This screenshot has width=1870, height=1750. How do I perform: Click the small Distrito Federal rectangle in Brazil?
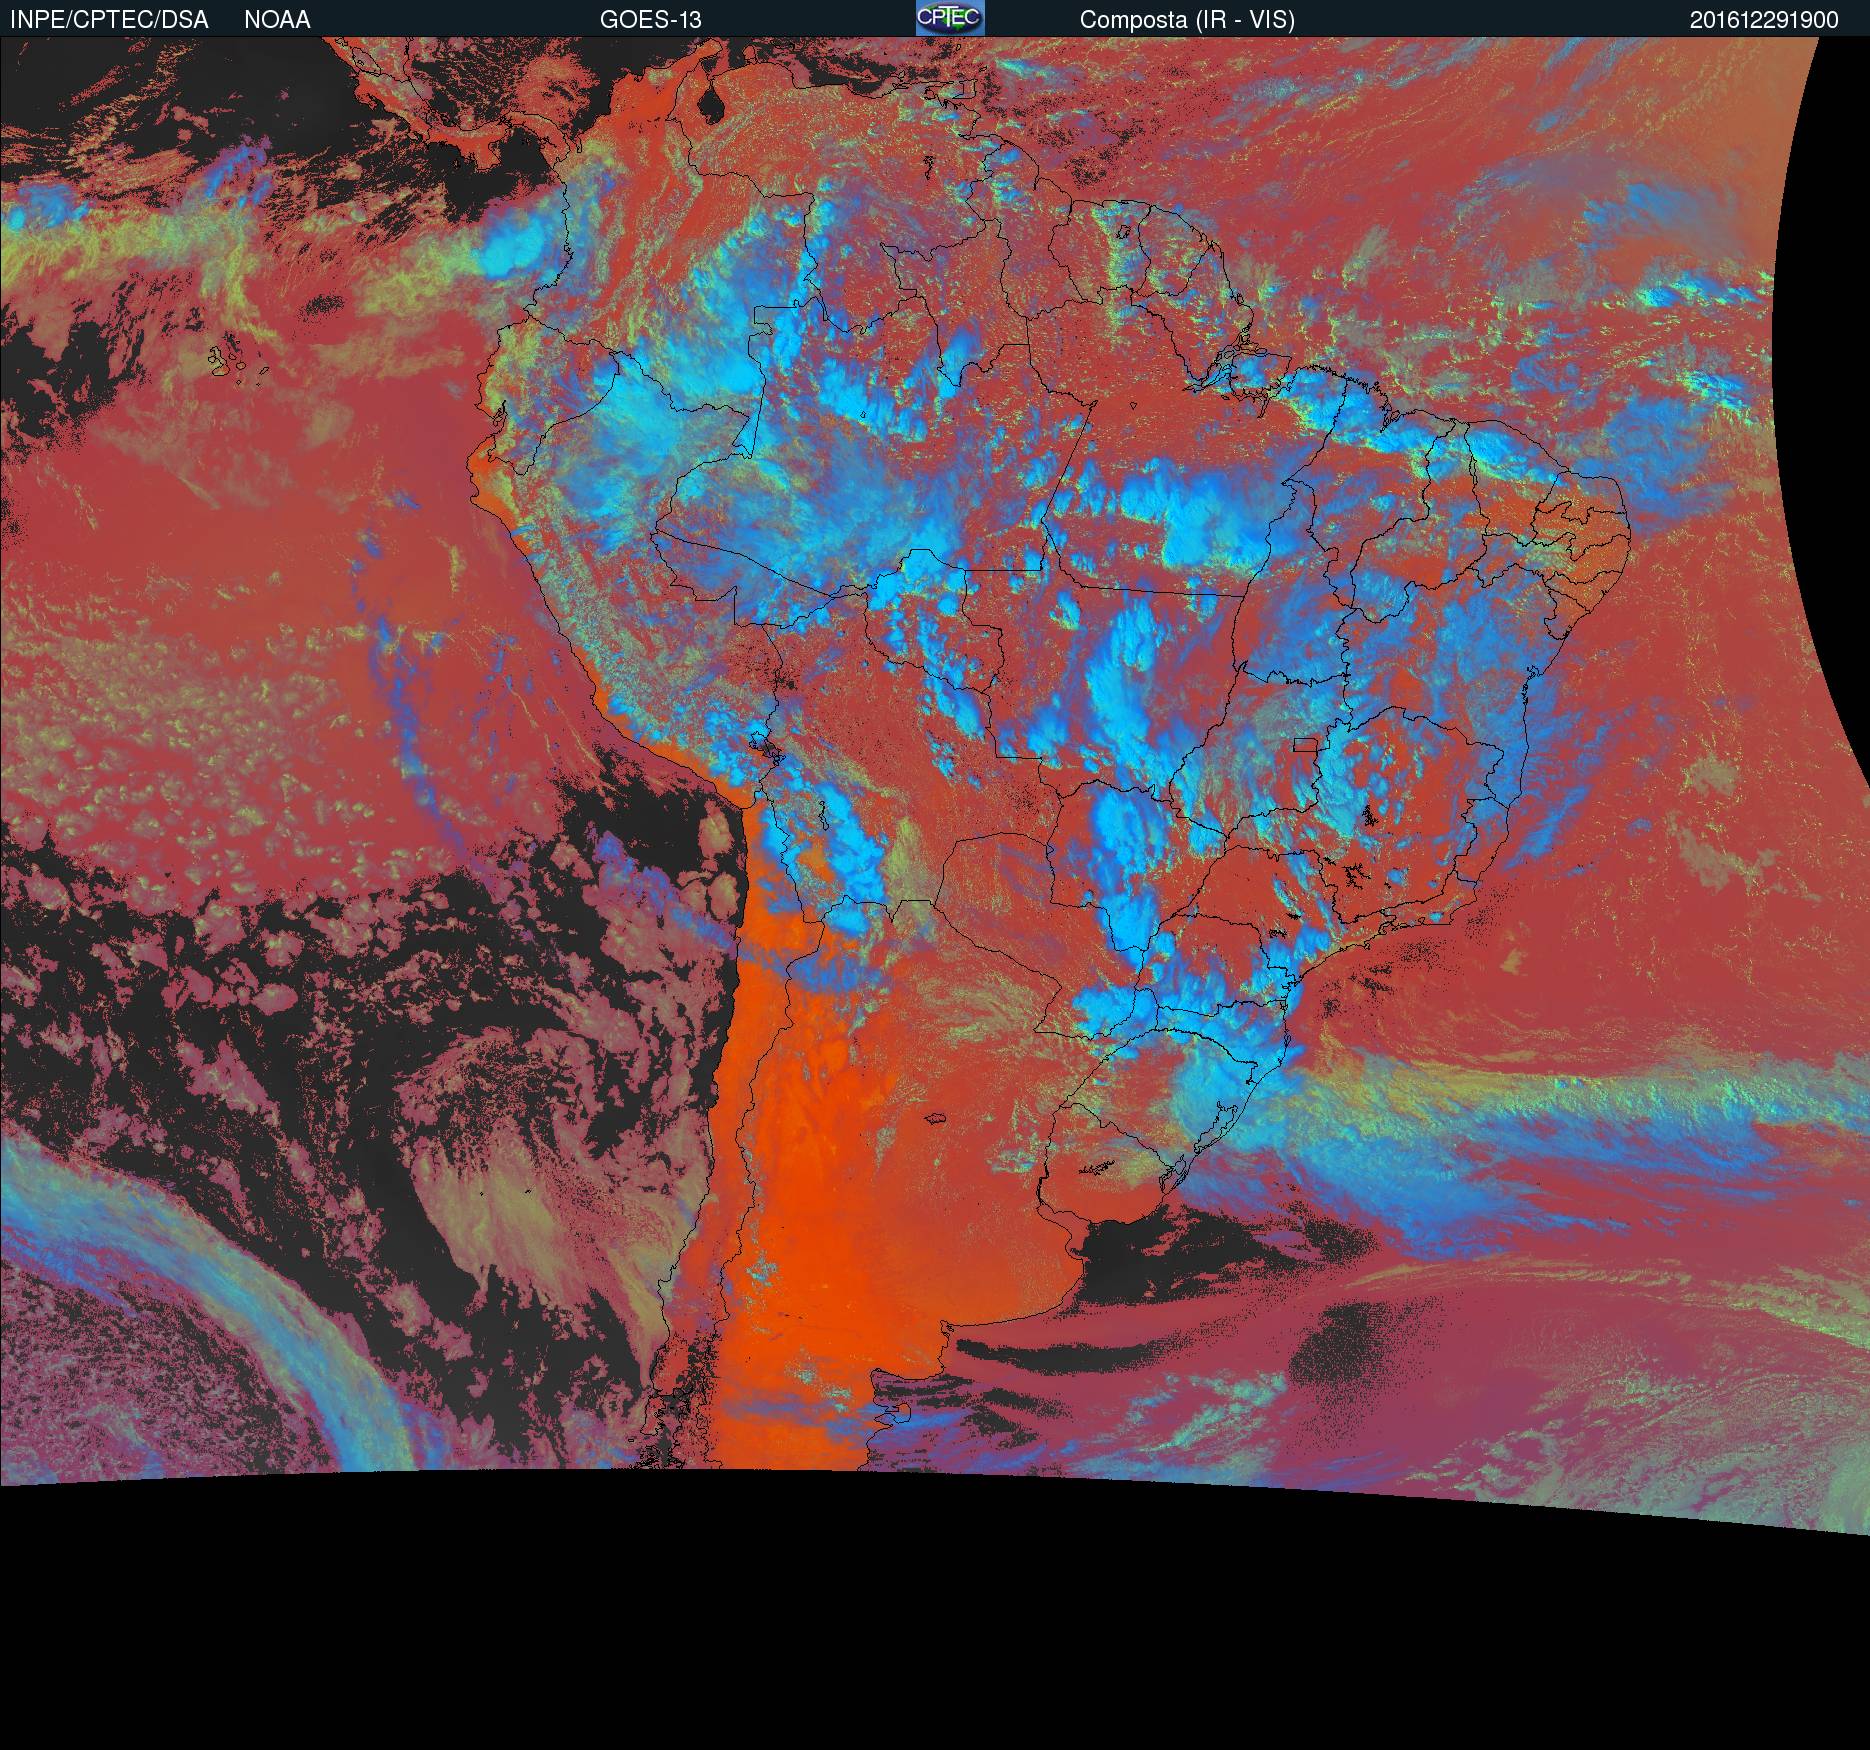[x=1305, y=744]
